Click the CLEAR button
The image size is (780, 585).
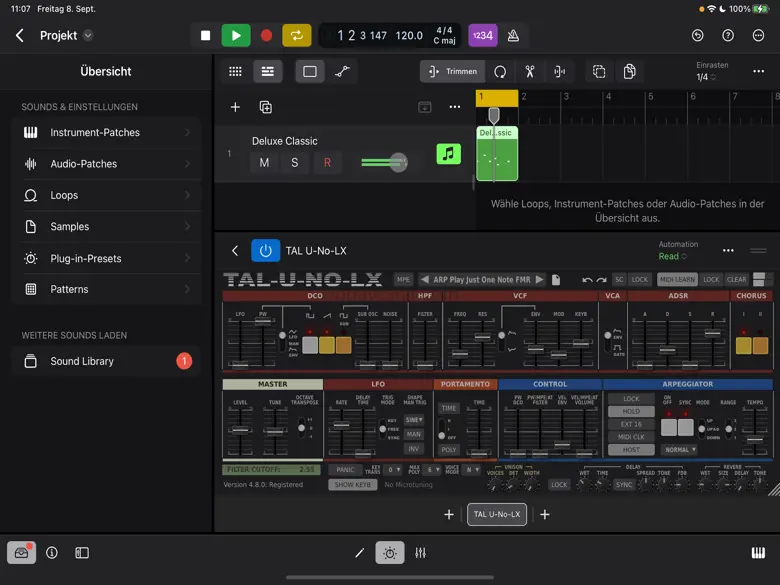tap(736, 280)
